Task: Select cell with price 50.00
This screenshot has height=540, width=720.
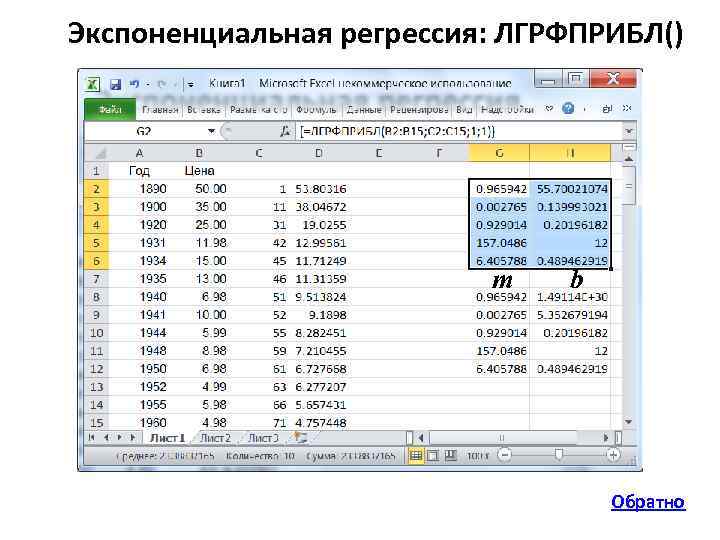Action: pyautogui.click(x=199, y=189)
